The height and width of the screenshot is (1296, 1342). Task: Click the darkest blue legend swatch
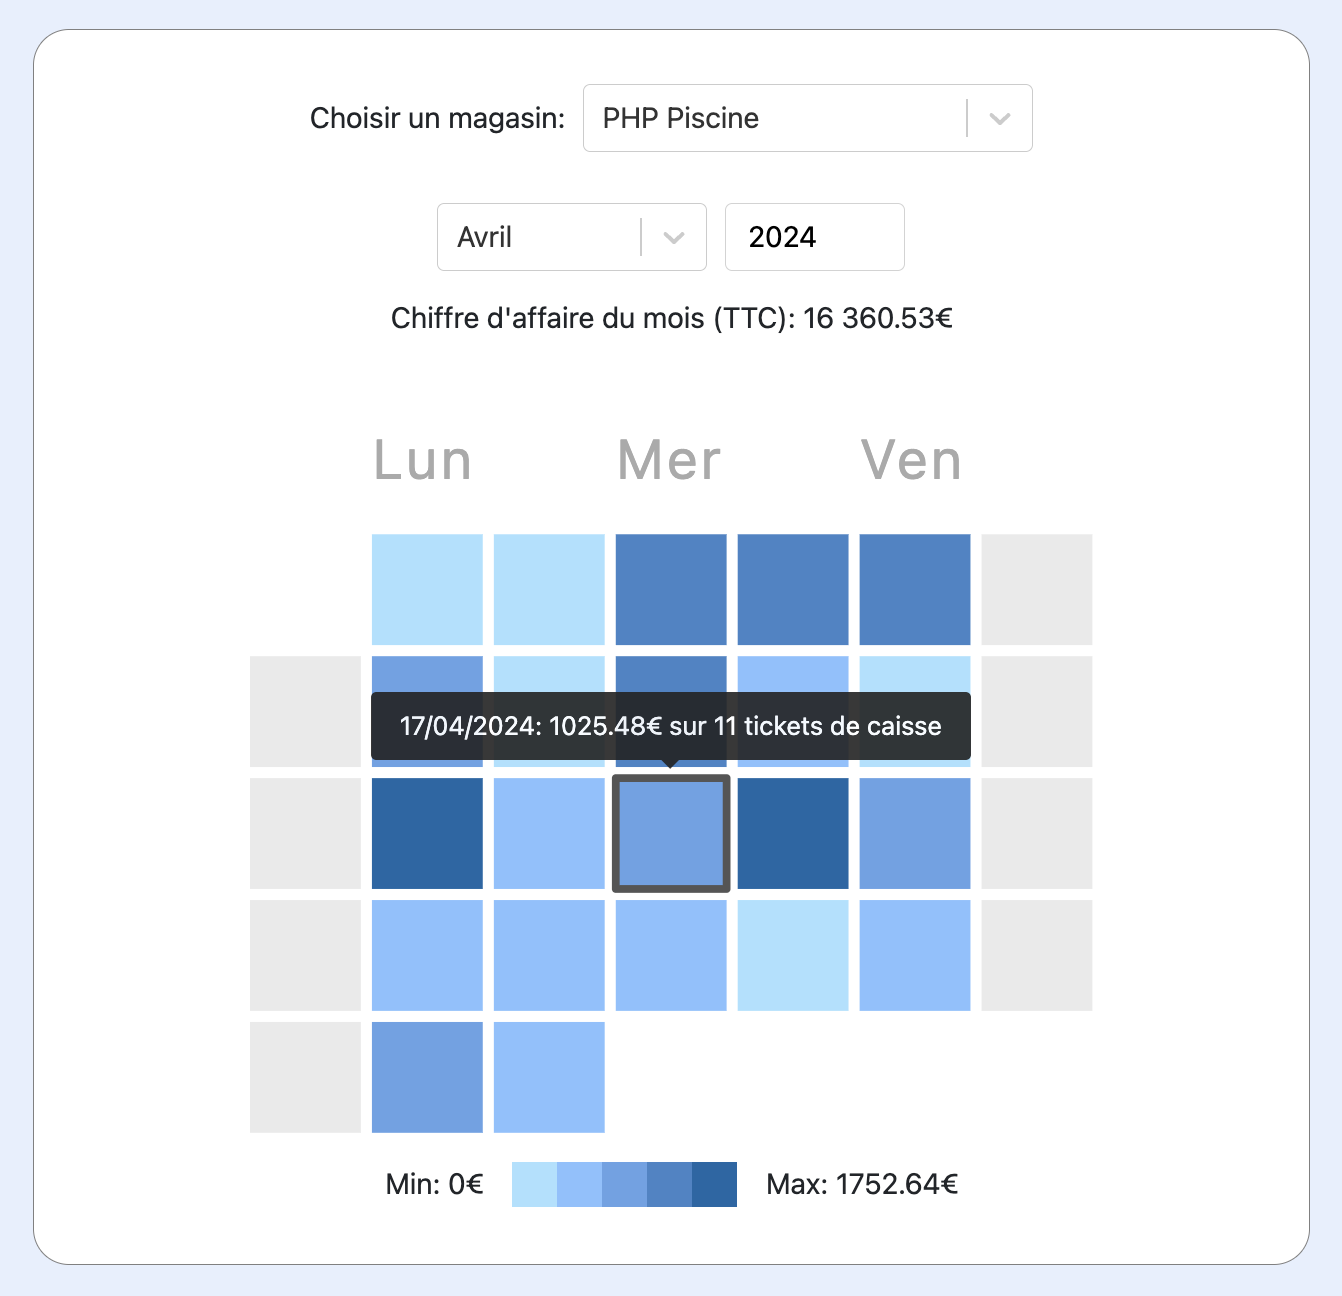(714, 1184)
